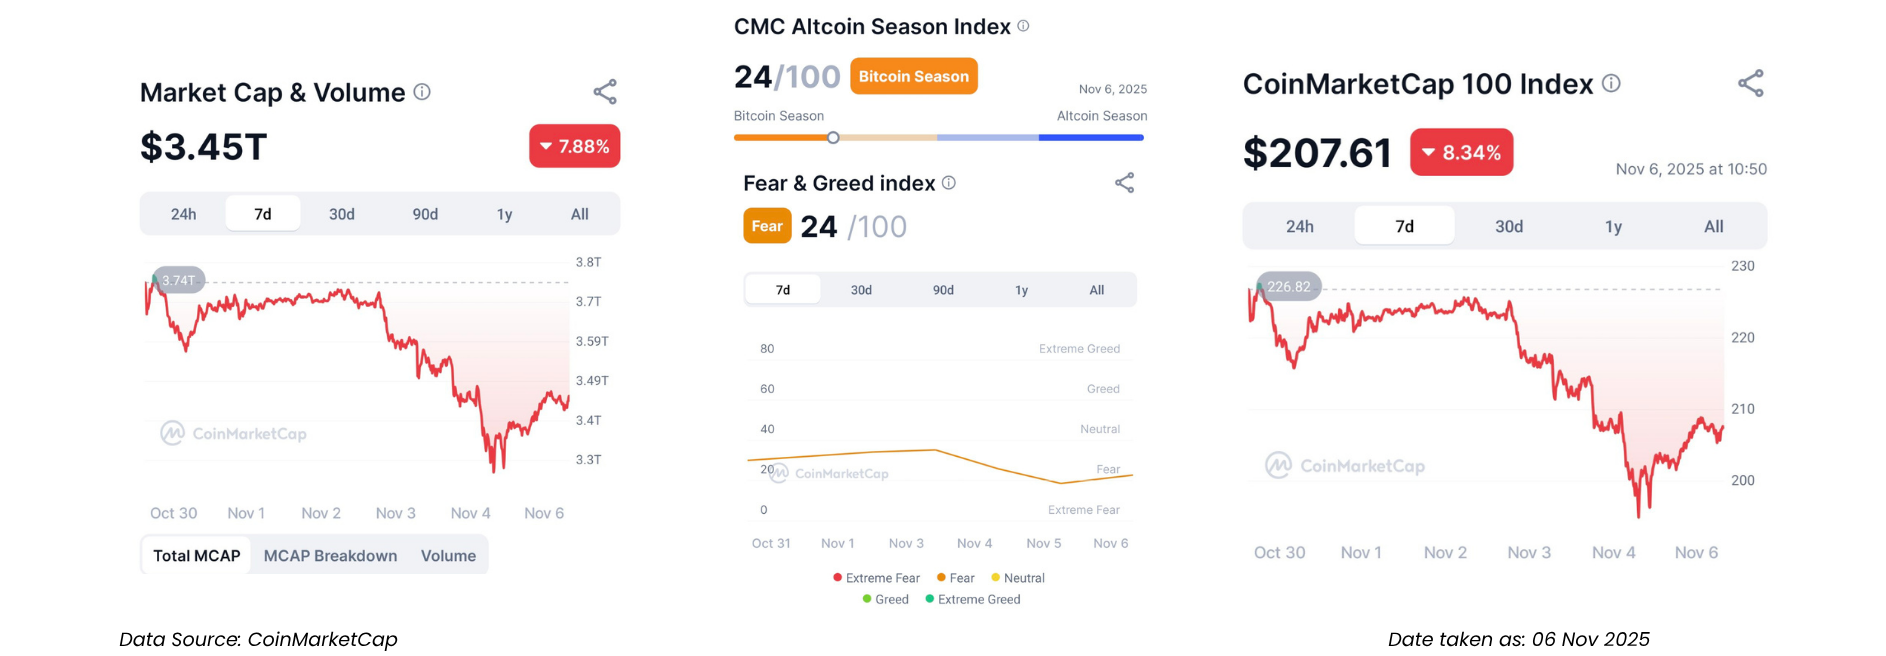Open info icon next to CMC Altcoin Season Index
Viewport: 1886px width, 656px height.
pos(1023,26)
